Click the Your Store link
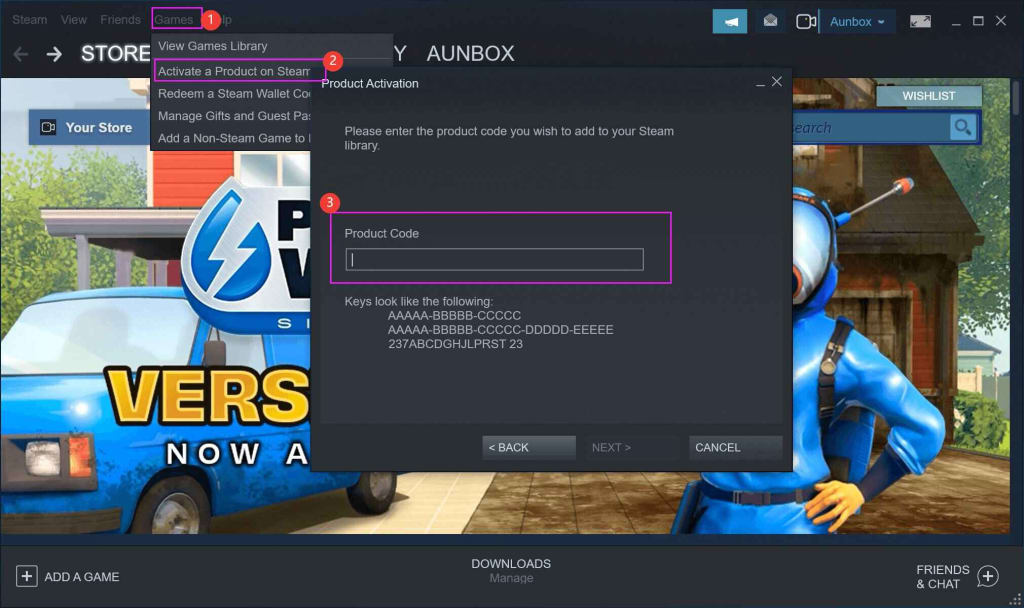Image resolution: width=1024 pixels, height=608 pixels. click(x=99, y=127)
